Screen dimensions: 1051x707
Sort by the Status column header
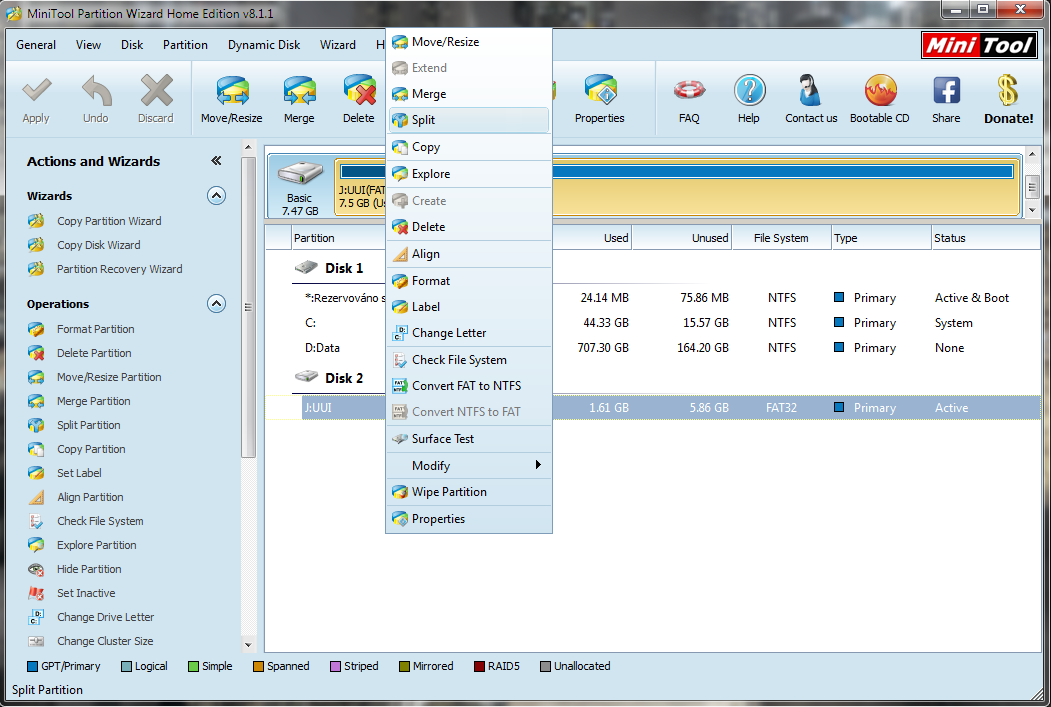pos(985,238)
